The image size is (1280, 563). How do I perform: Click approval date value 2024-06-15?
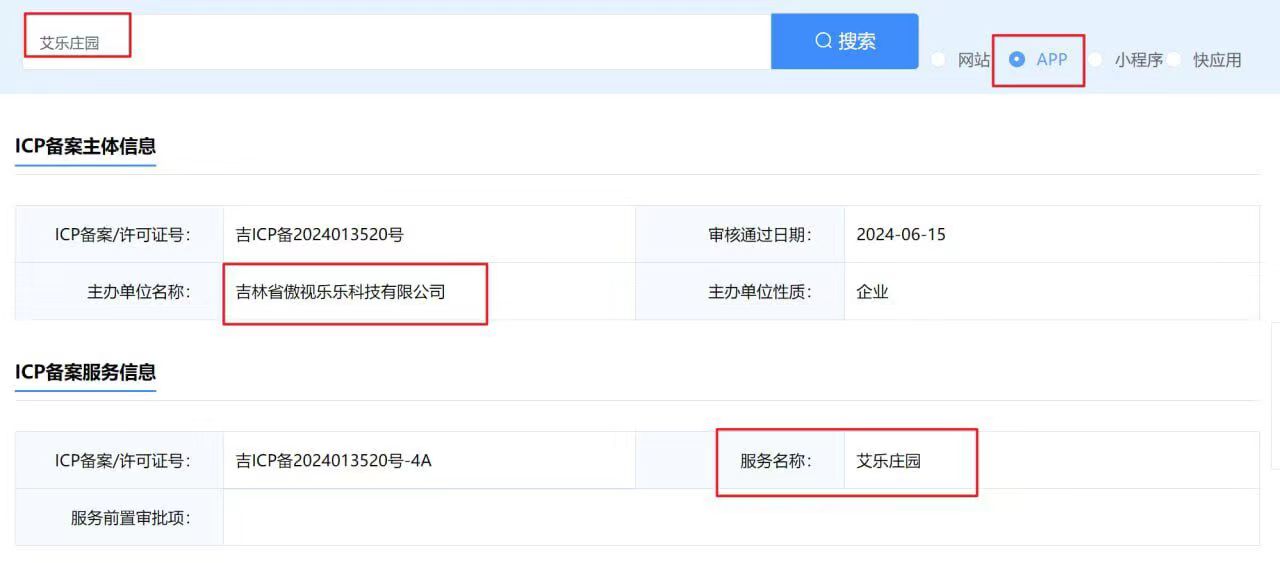(x=901, y=235)
